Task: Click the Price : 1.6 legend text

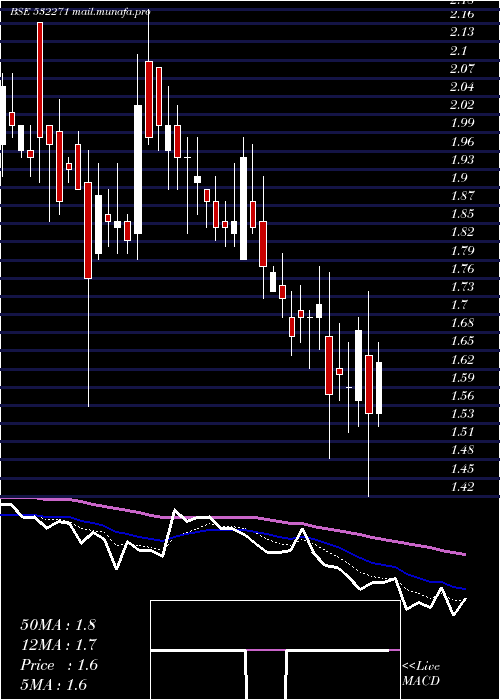Action: point(59,665)
